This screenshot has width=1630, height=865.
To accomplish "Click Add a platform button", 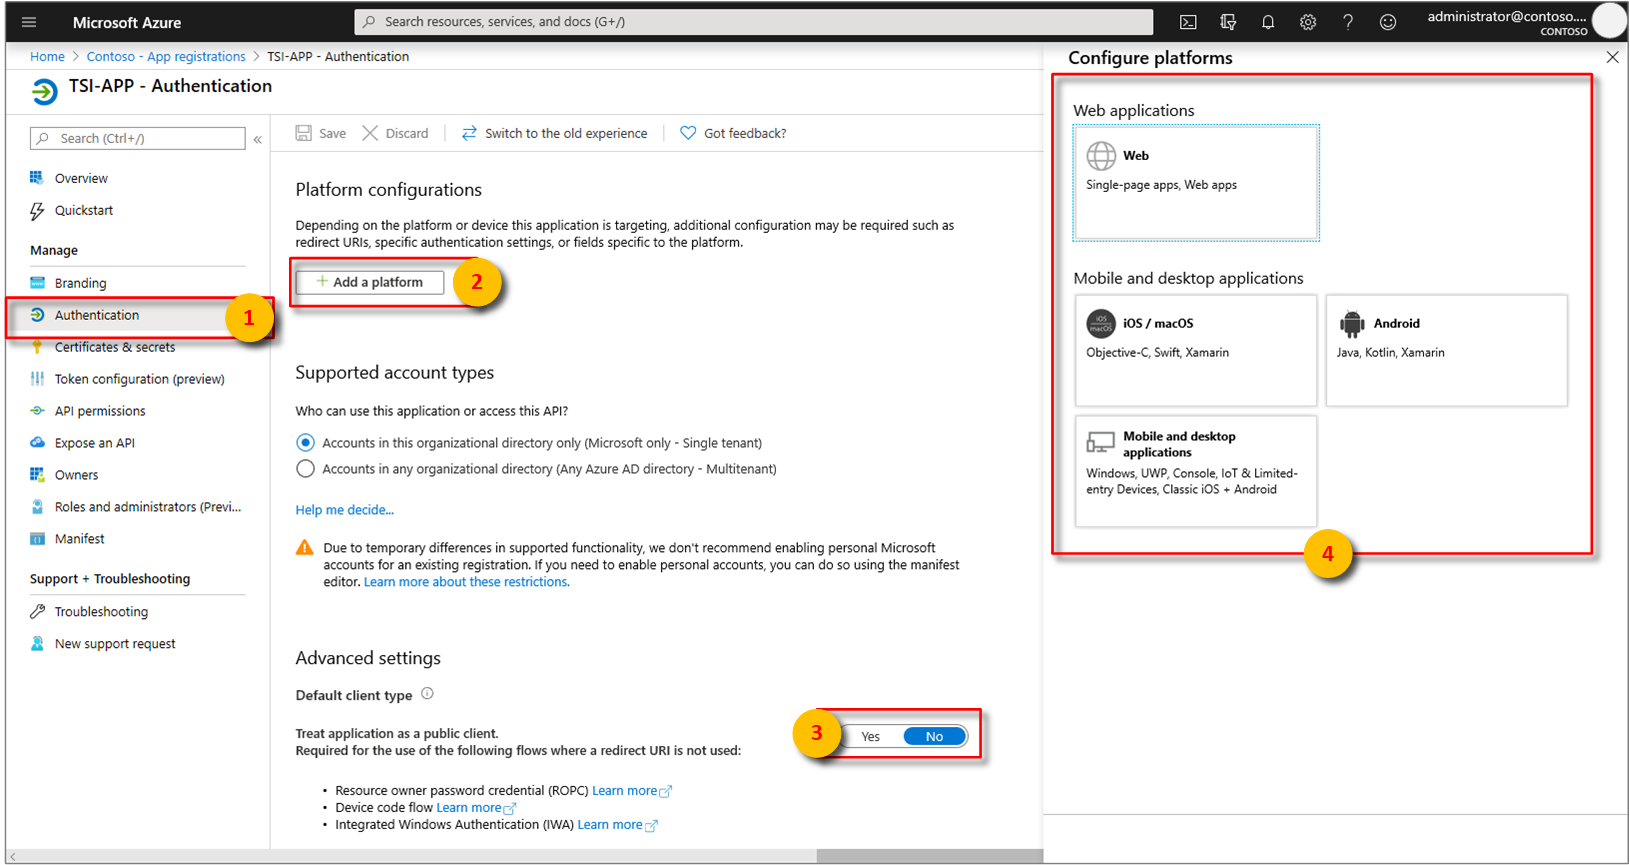I will coord(370,282).
